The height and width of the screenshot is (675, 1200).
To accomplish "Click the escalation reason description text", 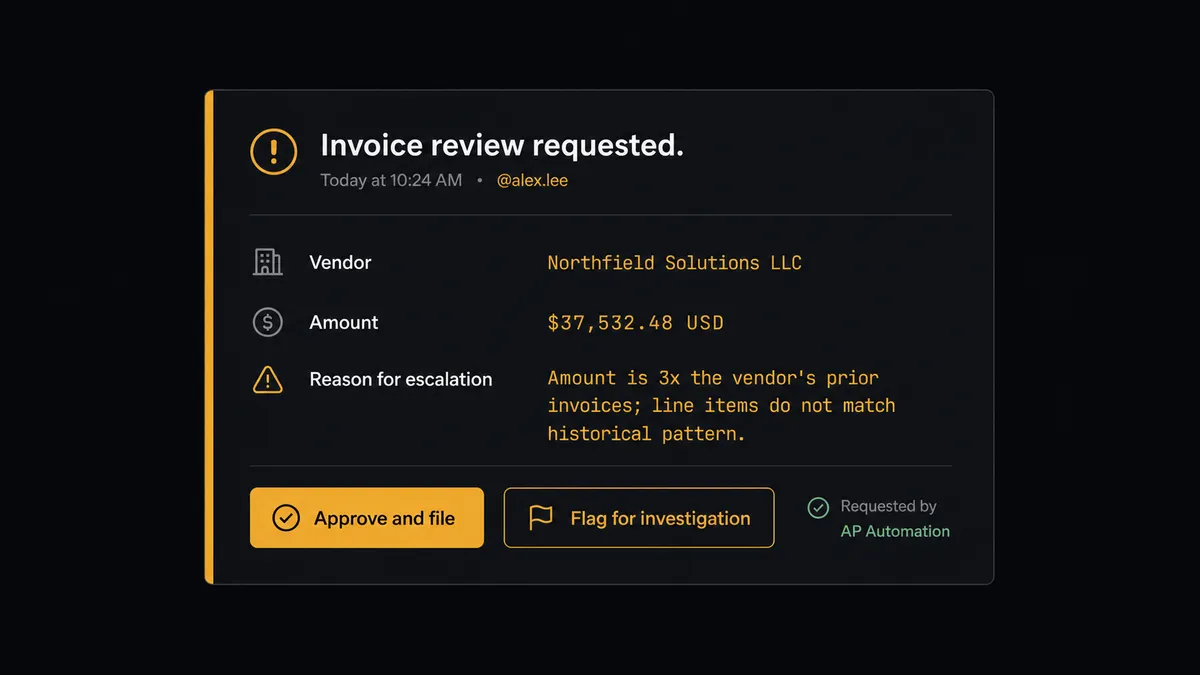I will tap(721, 406).
